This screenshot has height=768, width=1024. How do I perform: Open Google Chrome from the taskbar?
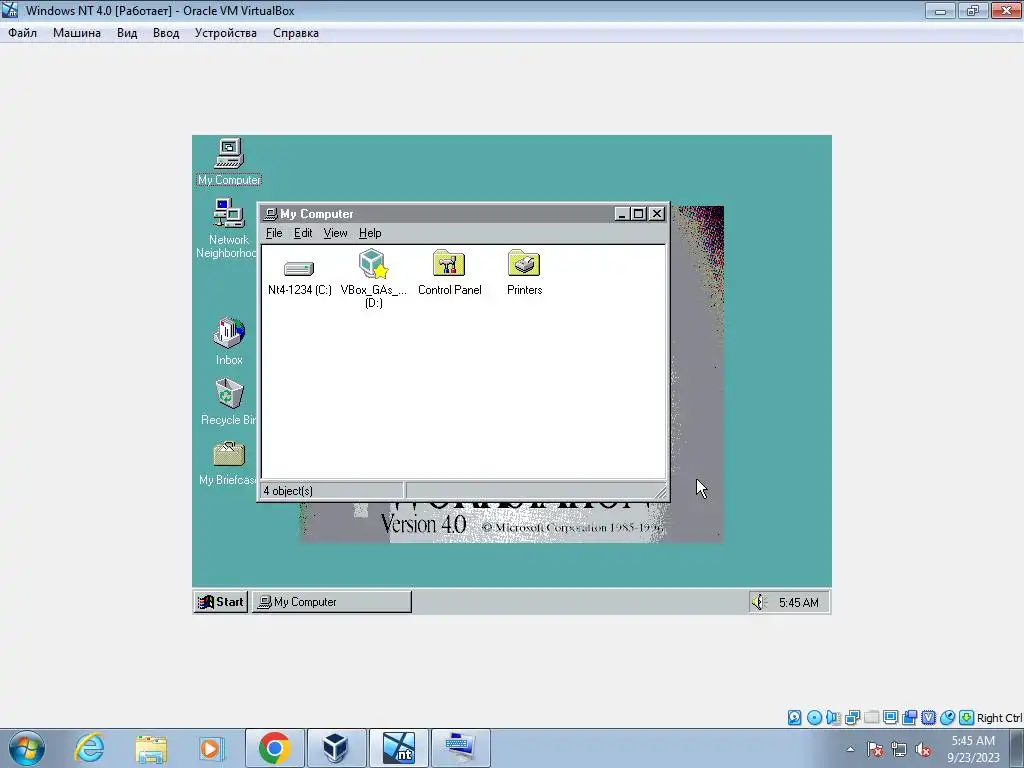tap(274, 748)
